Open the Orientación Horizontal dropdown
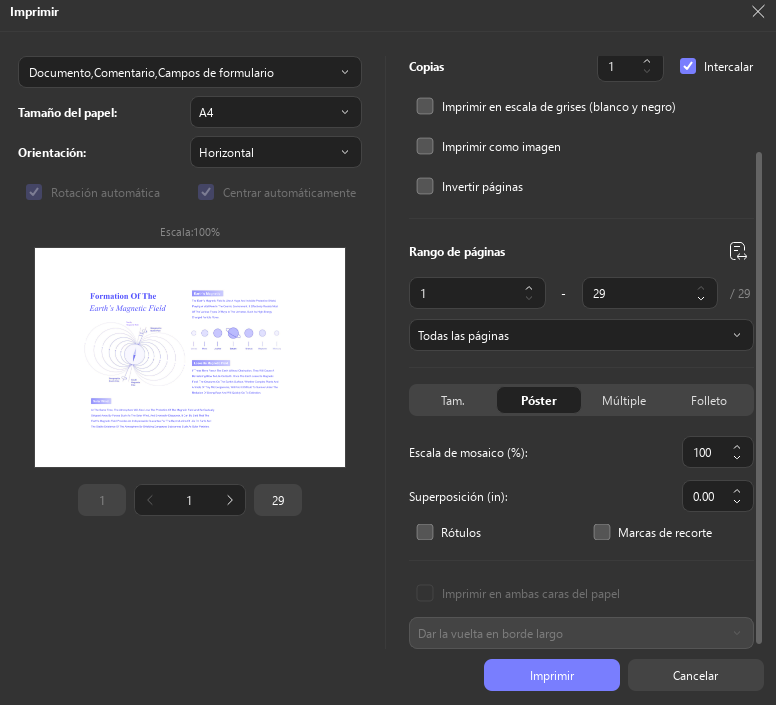776x705 pixels. [x=276, y=152]
